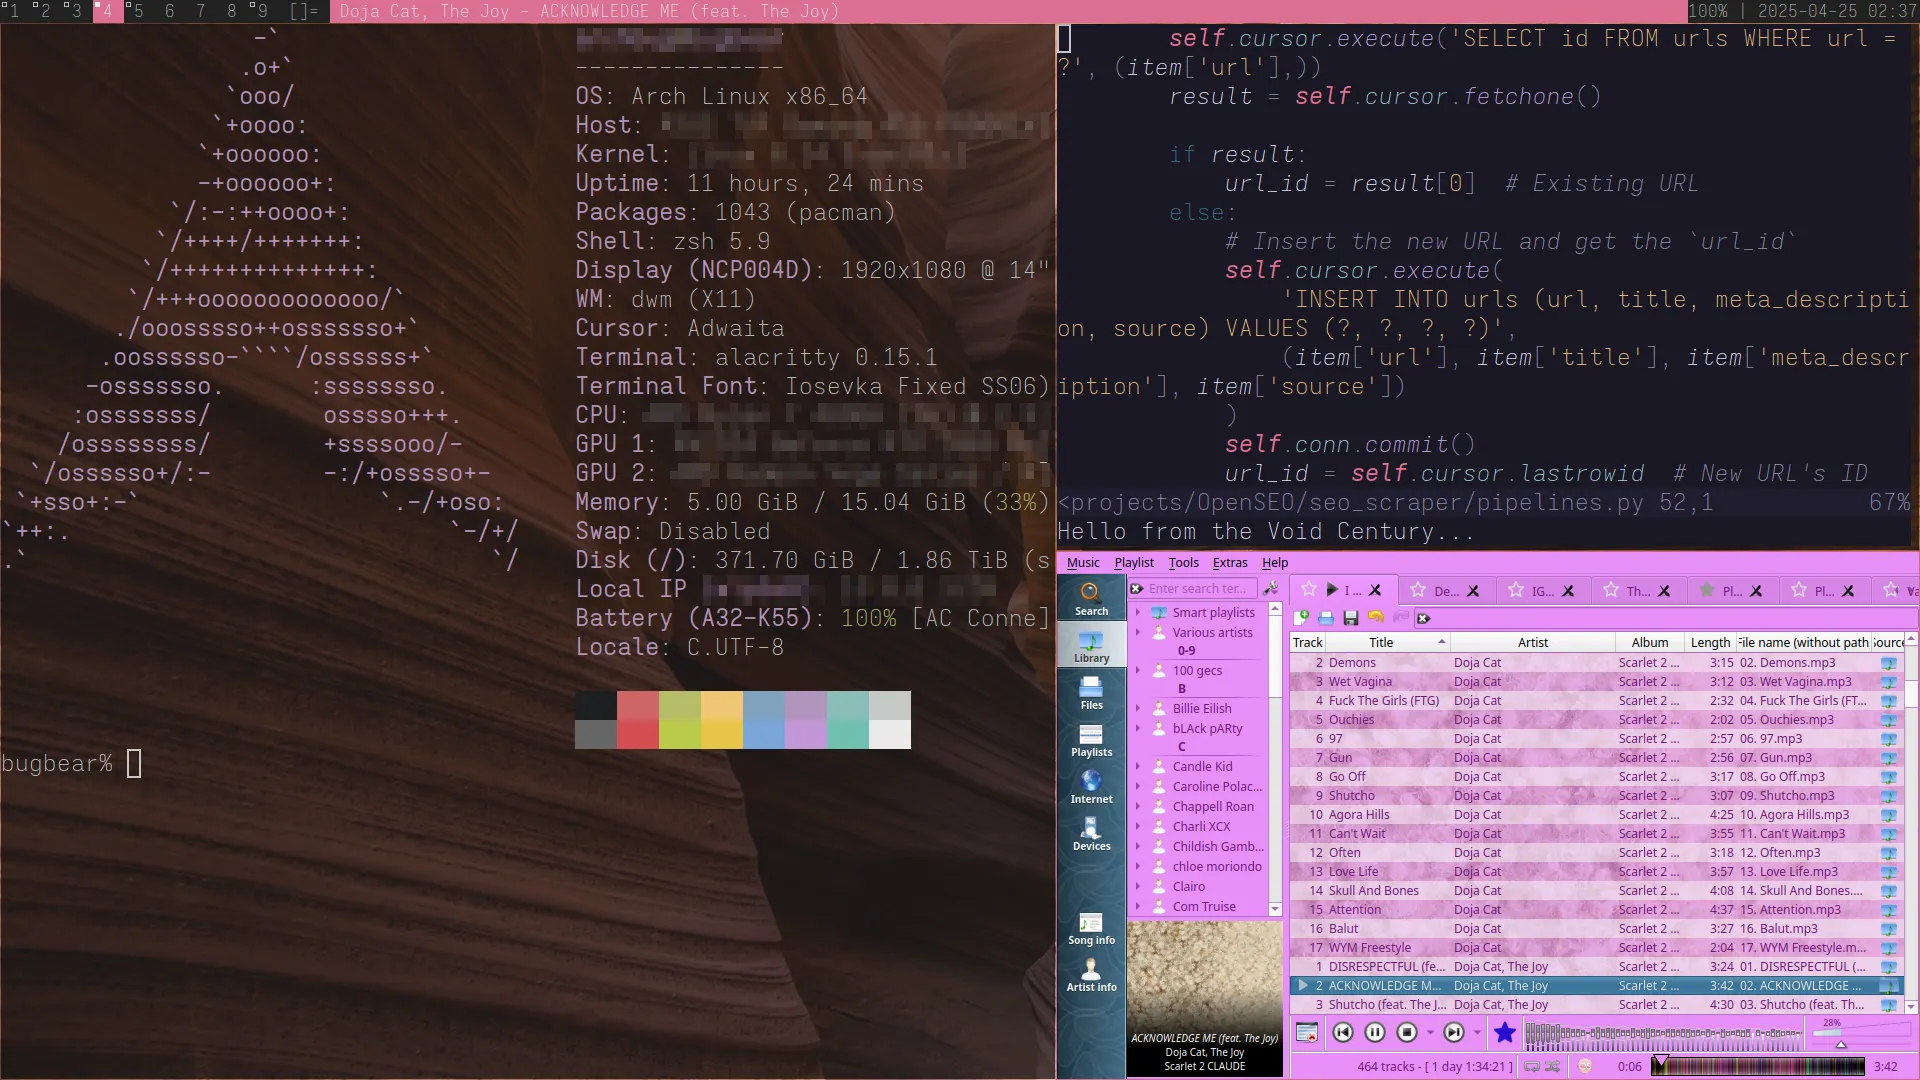
Task: Favorite the Th... playlist tab star
Action: pyautogui.click(x=1611, y=591)
